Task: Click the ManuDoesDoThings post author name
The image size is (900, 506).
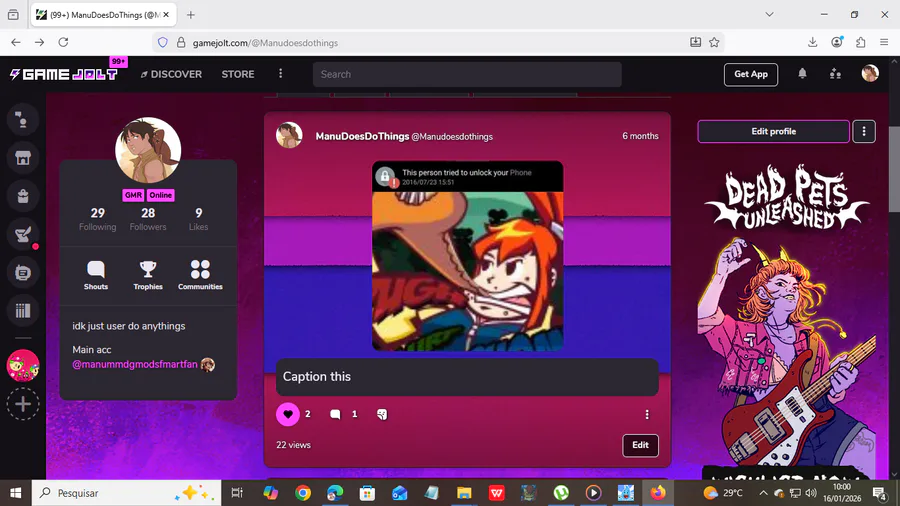Action: (362, 136)
